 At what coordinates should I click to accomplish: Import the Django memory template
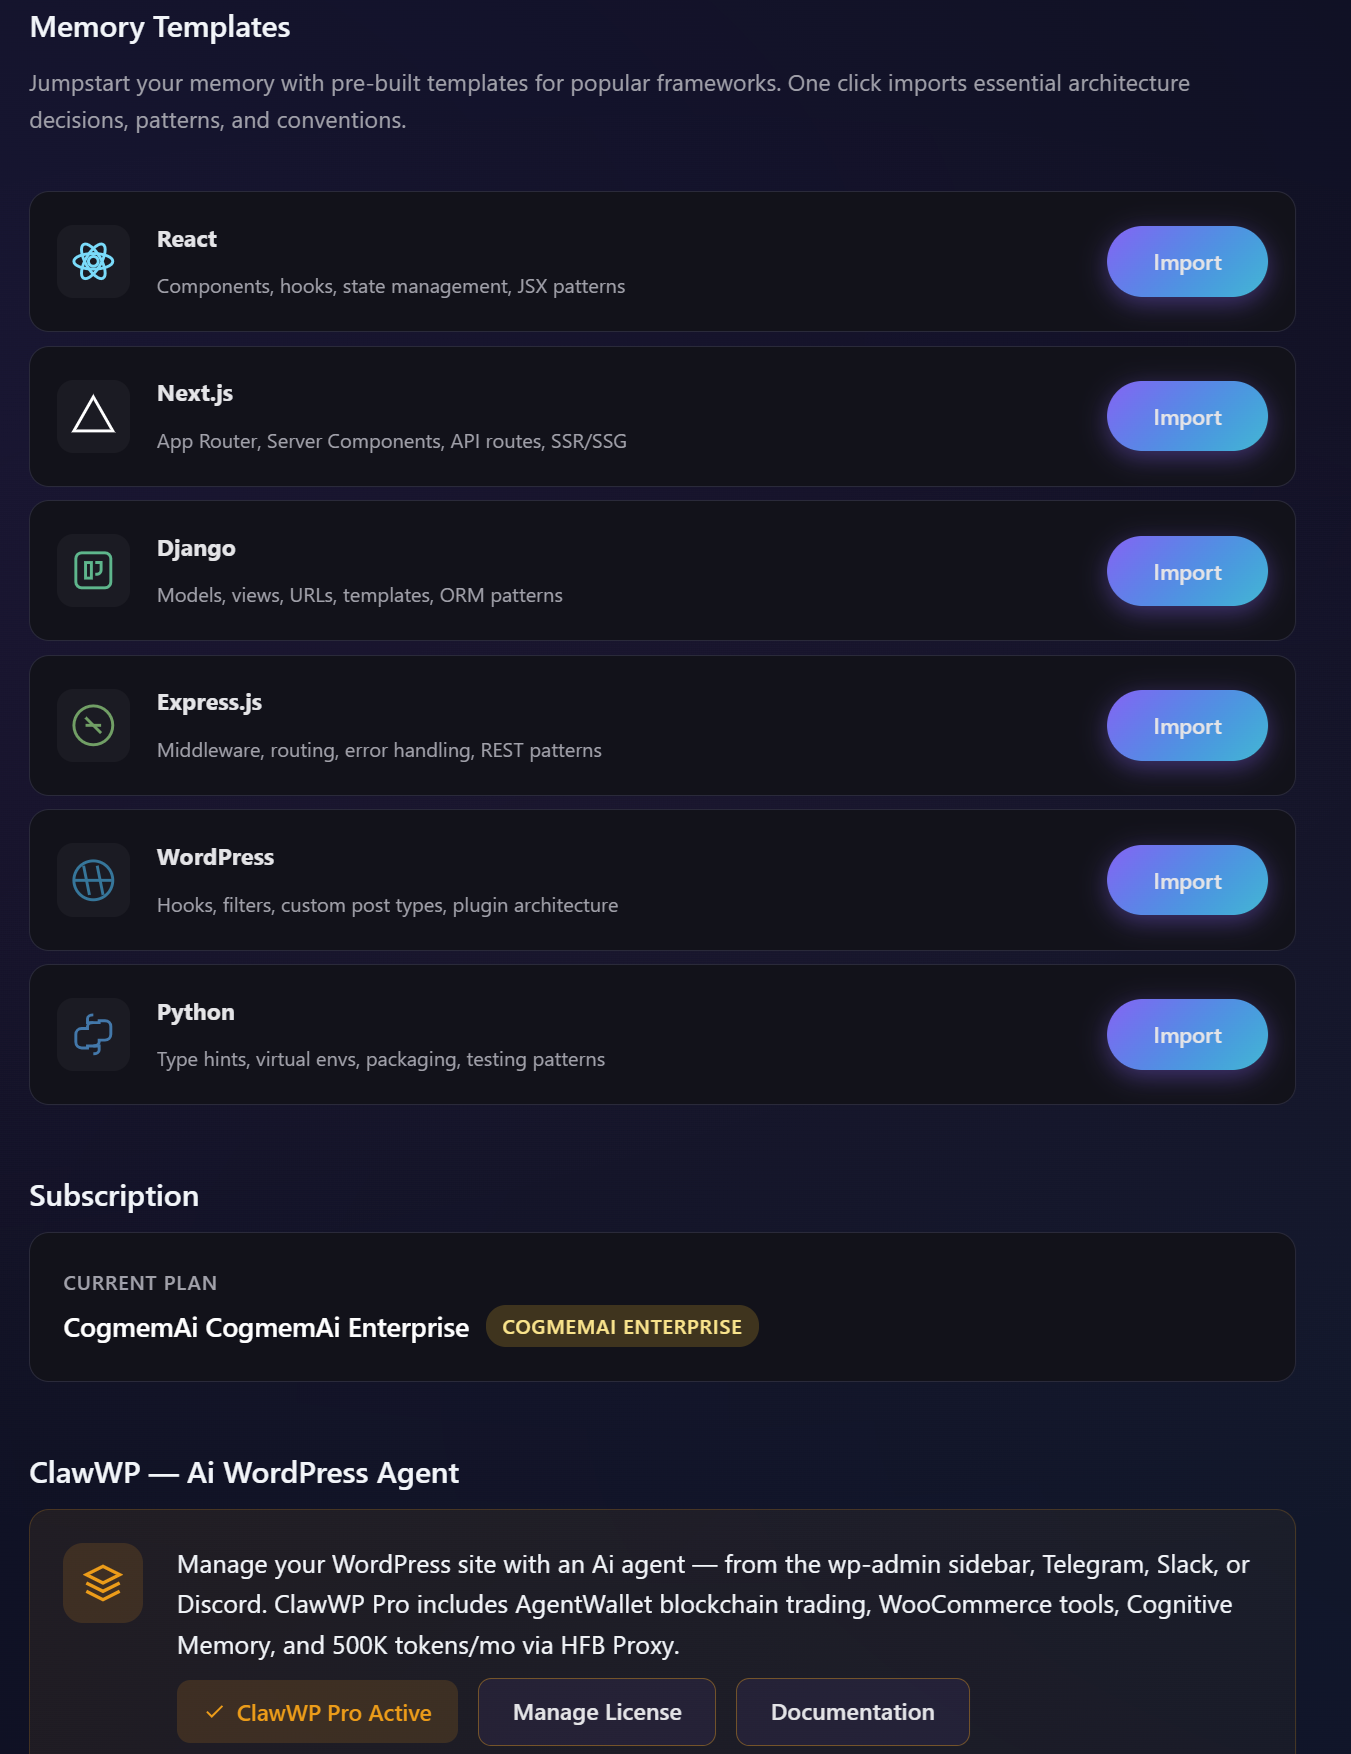(x=1186, y=571)
